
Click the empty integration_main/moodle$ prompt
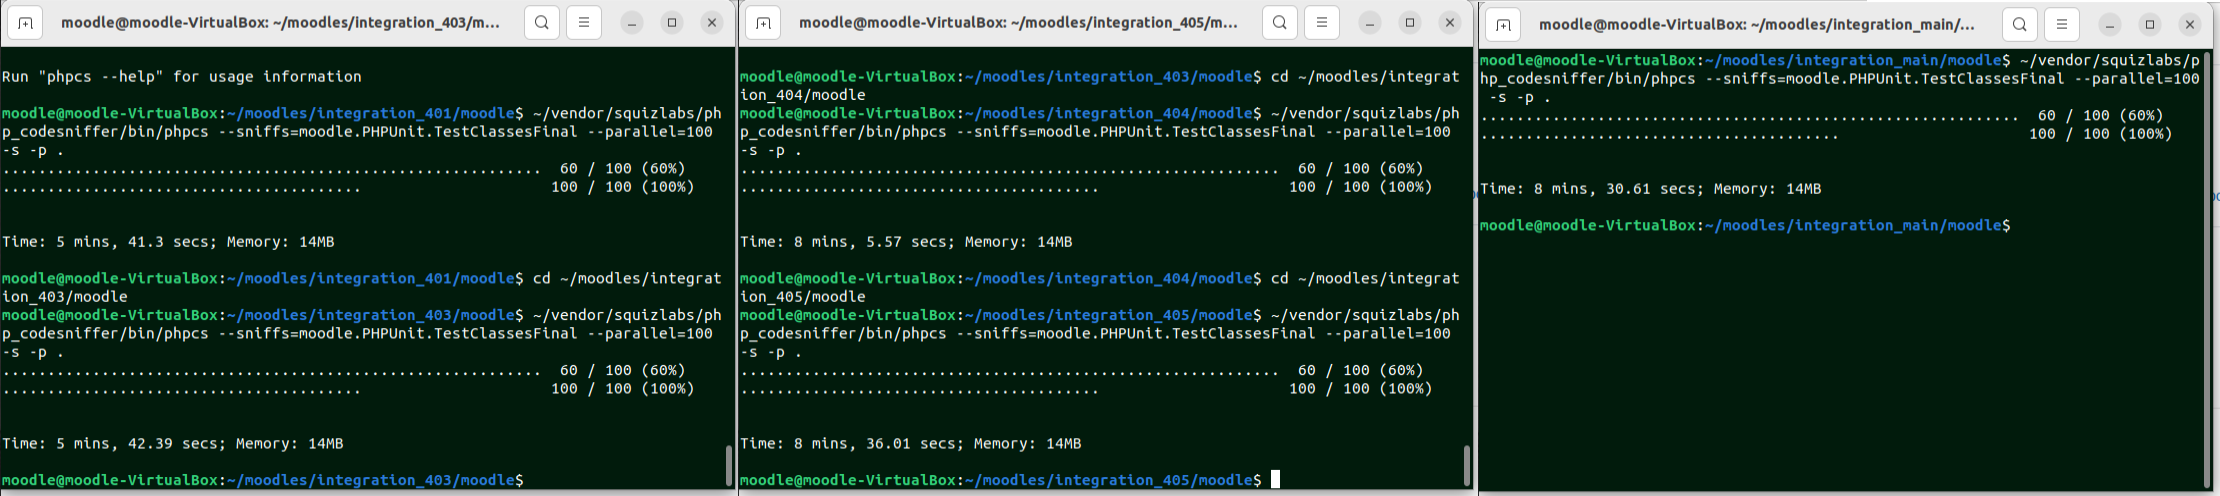point(1745,226)
